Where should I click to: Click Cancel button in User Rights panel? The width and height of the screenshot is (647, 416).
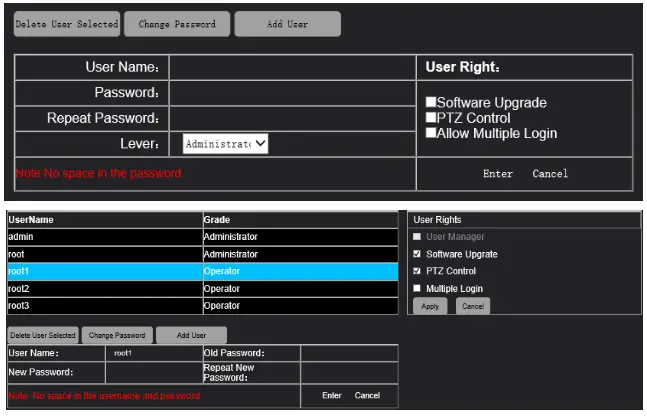(473, 306)
